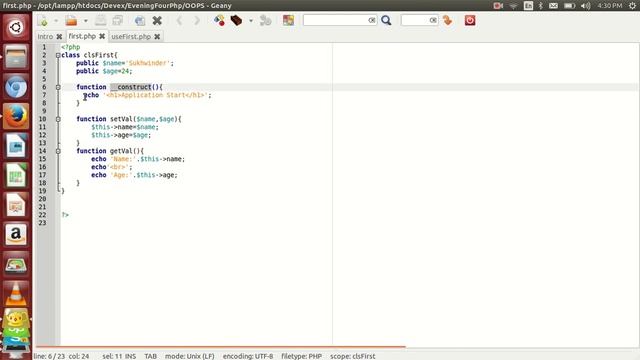Click the 'encoding: UTF-8' status entry

point(248,356)
